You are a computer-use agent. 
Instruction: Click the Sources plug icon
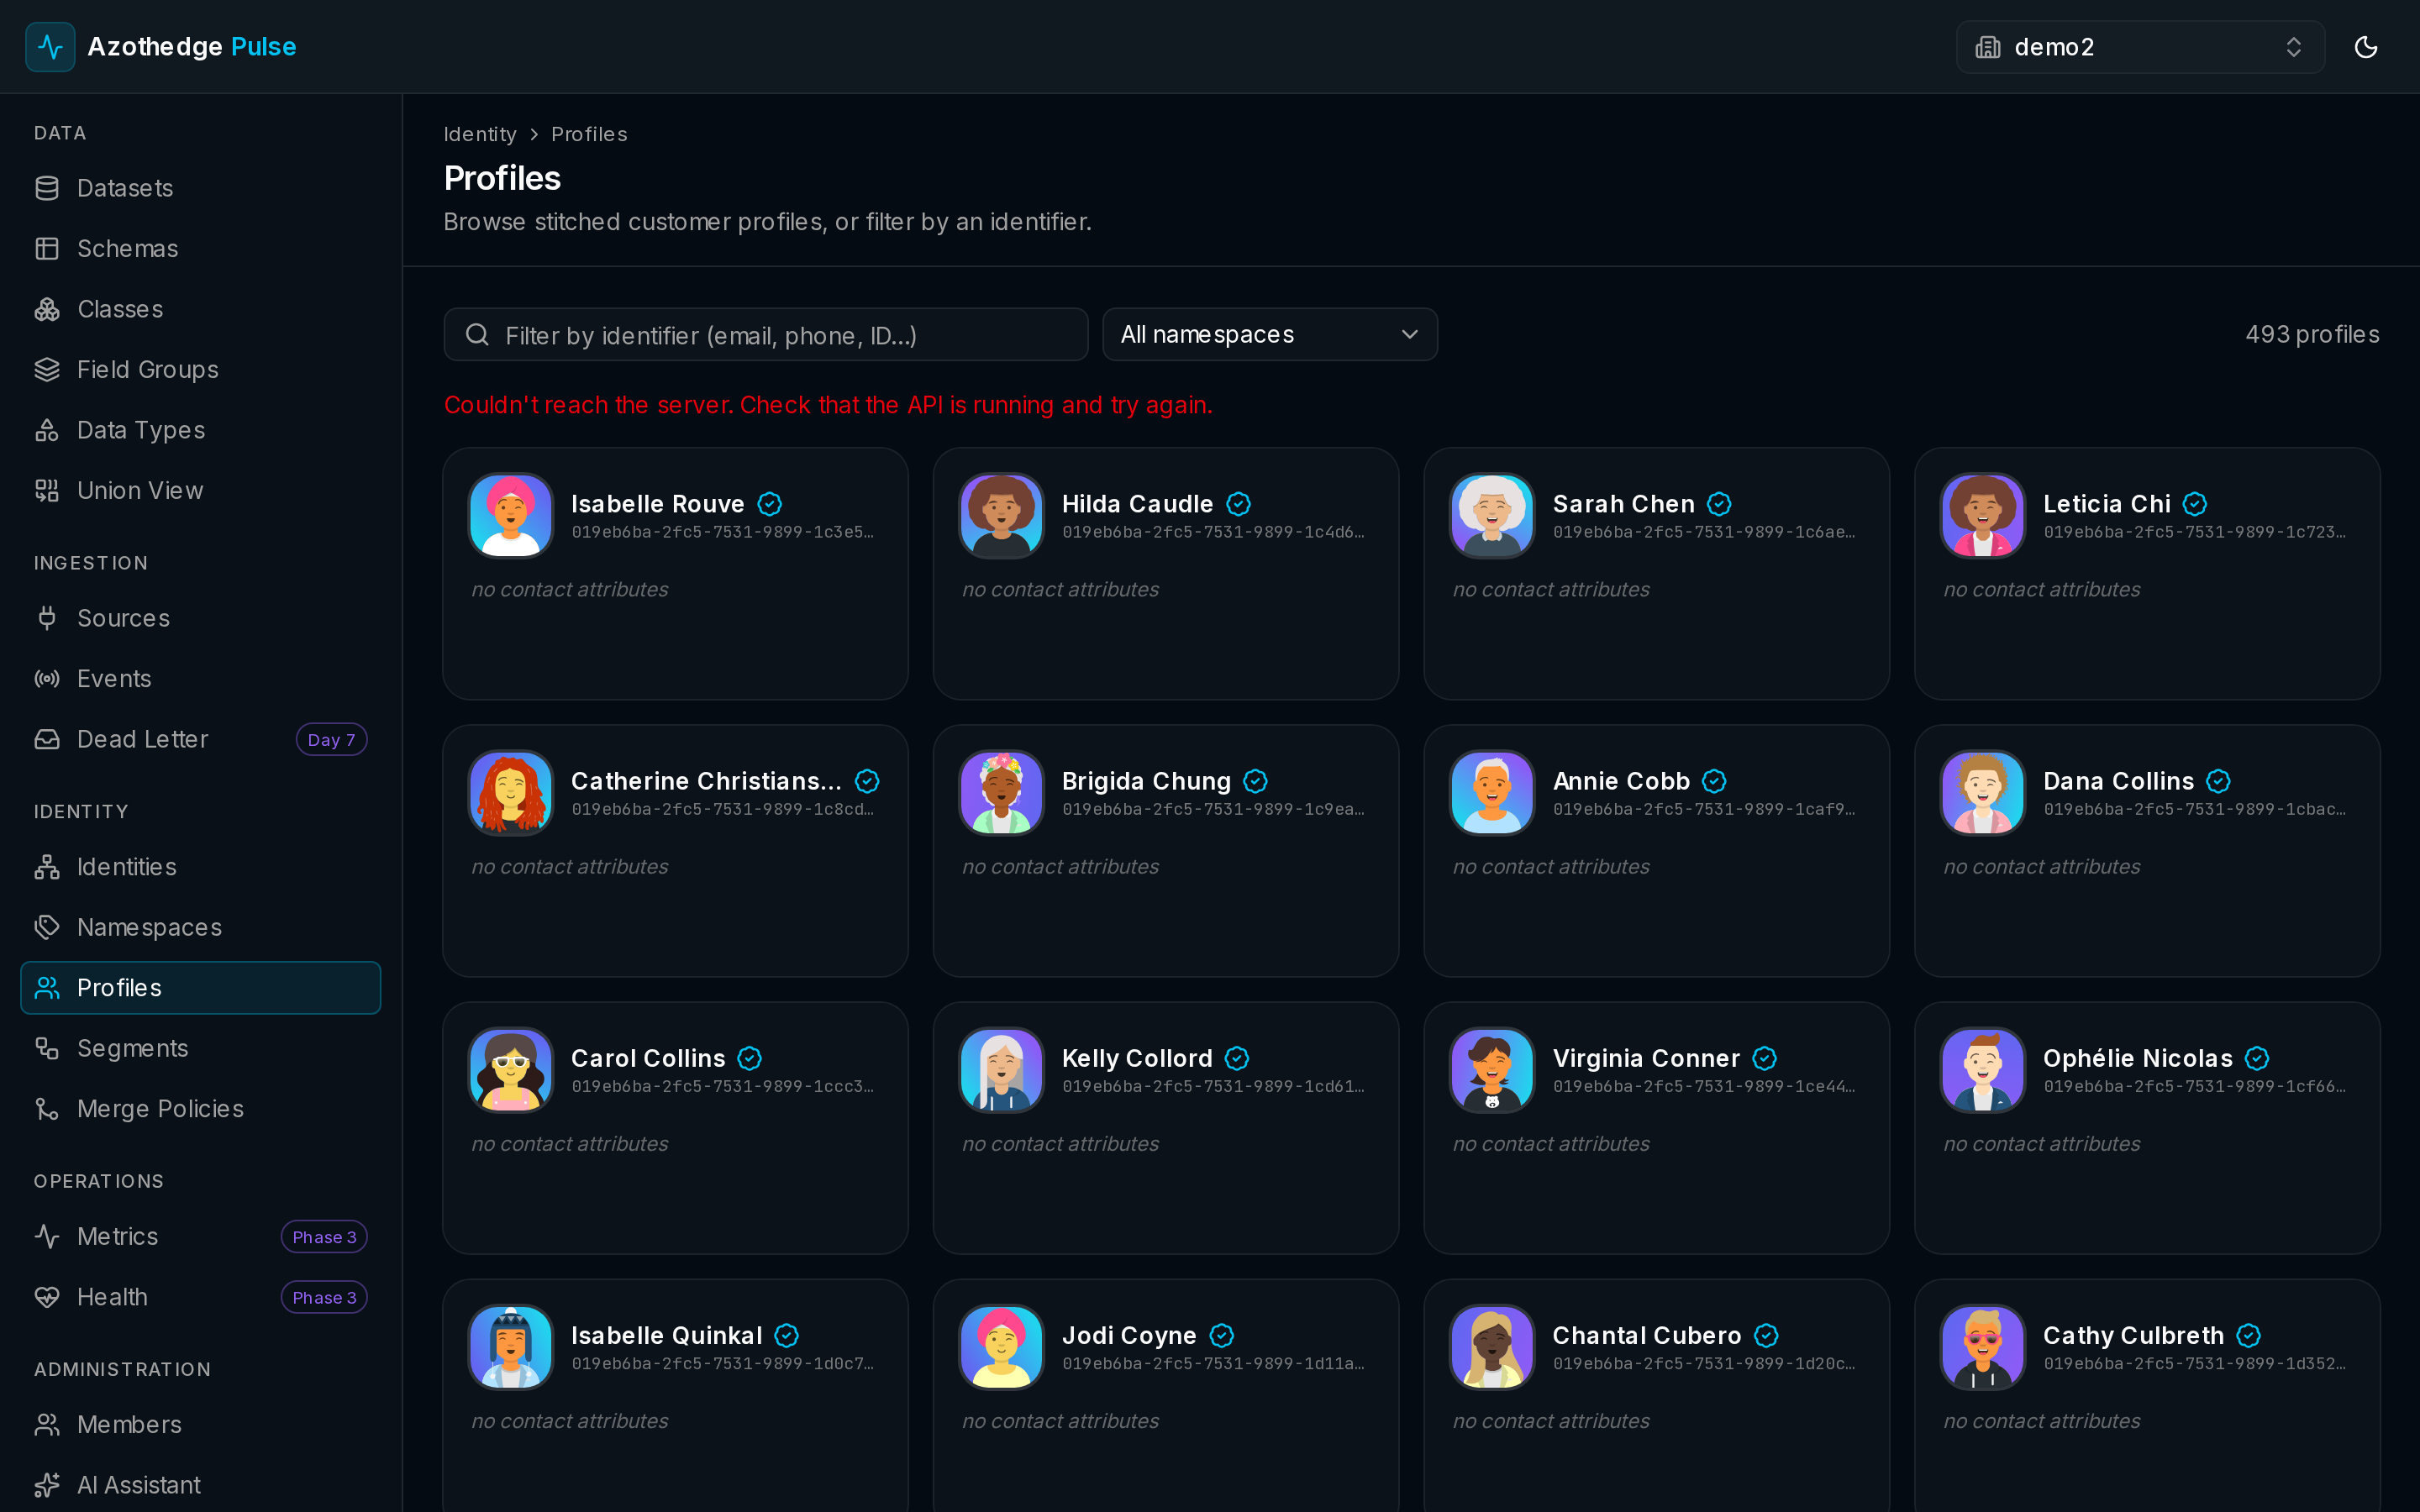47,618
